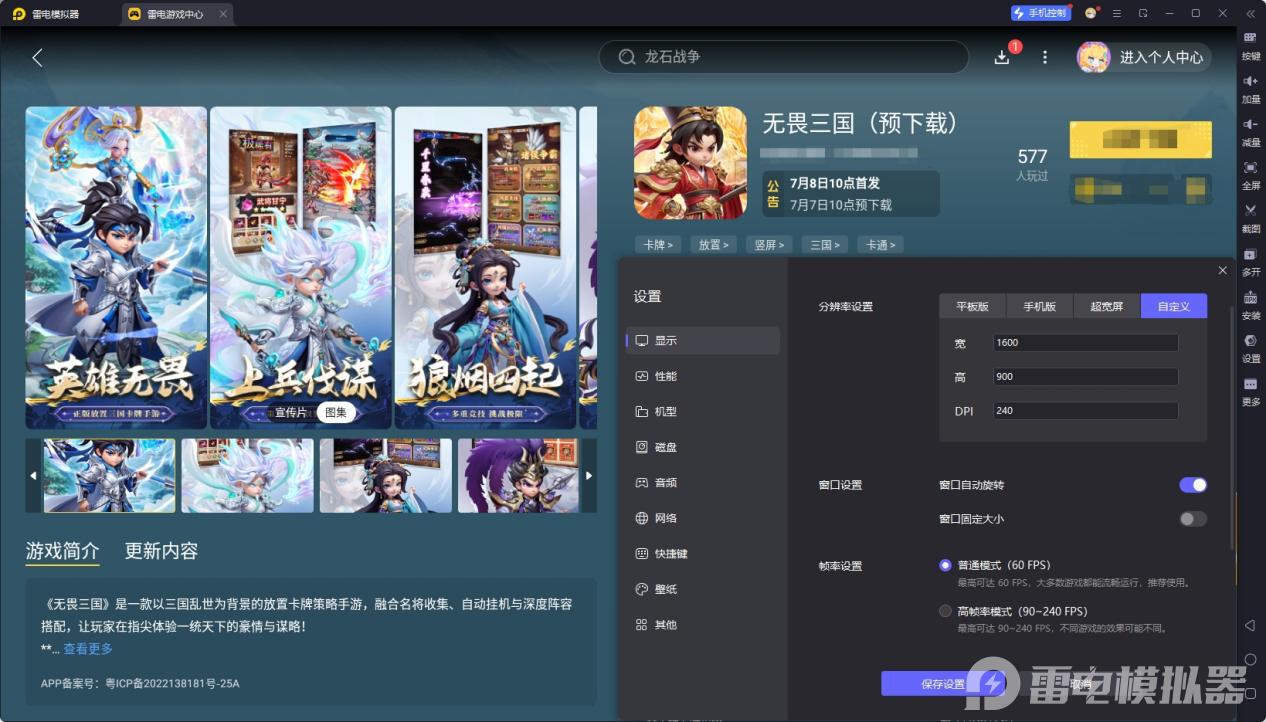
Task: Click the Android recent apps button
Action: tap(1250, 694)
